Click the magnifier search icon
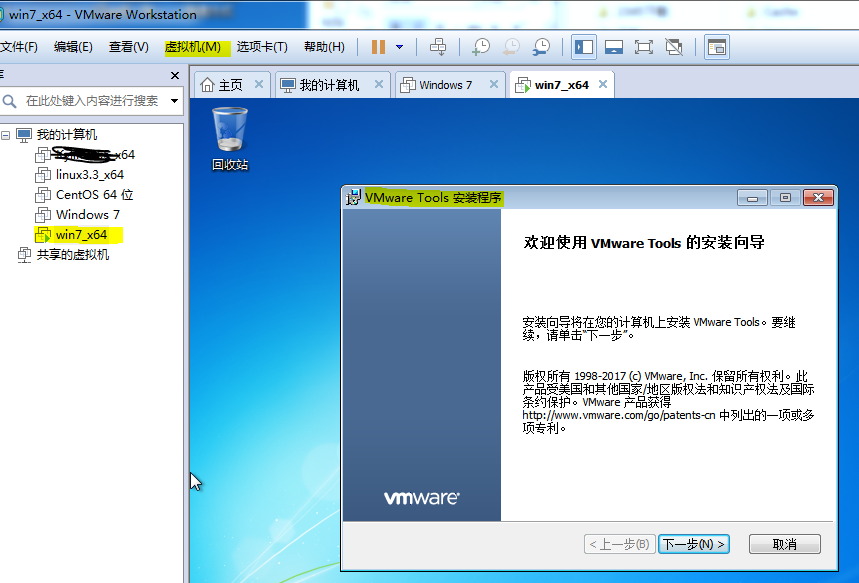Image resolution: width=859 pixels, height=583 pixels. 9,101
